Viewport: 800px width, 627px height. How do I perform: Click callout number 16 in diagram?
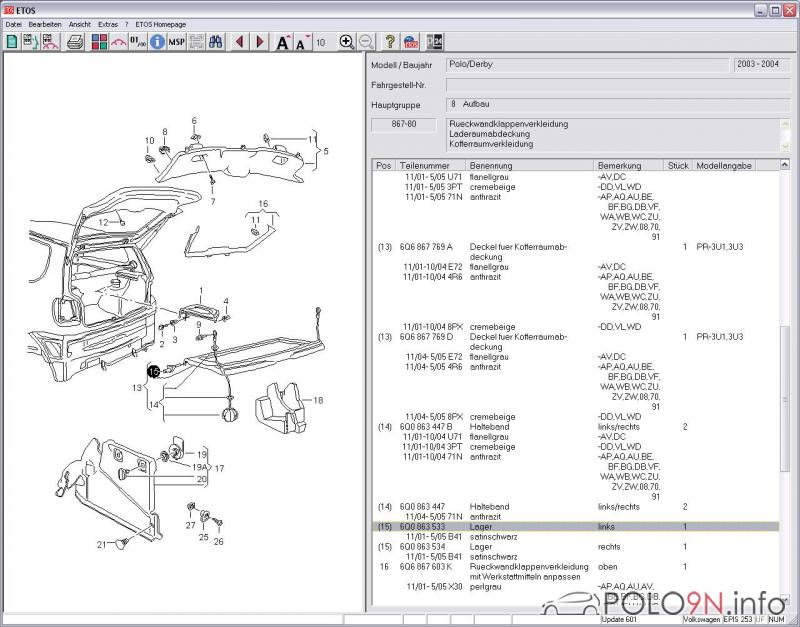tap(263, 204)
